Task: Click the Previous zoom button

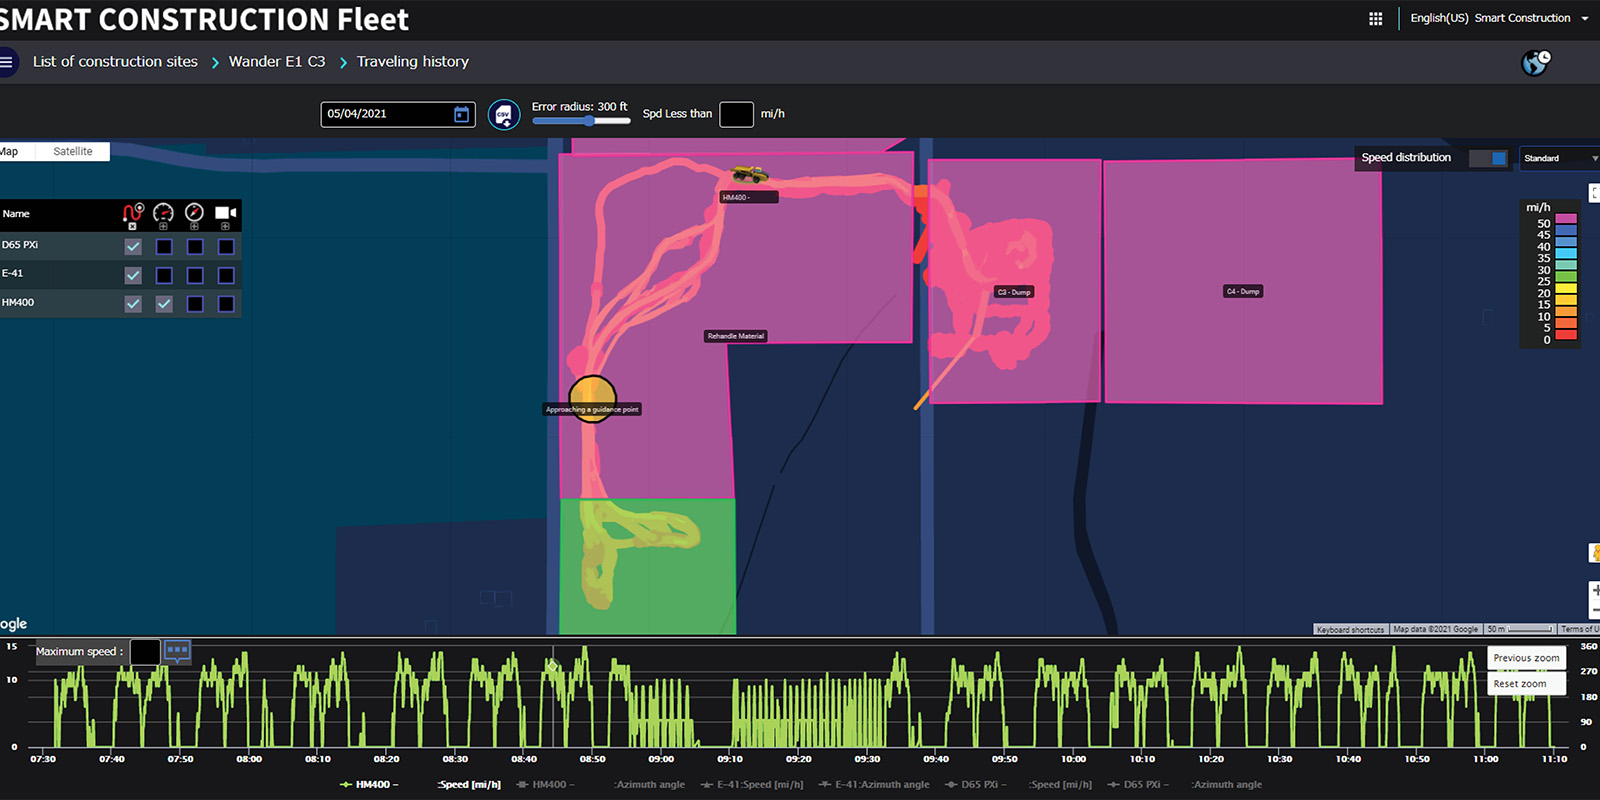Action: click(1526, 658)
